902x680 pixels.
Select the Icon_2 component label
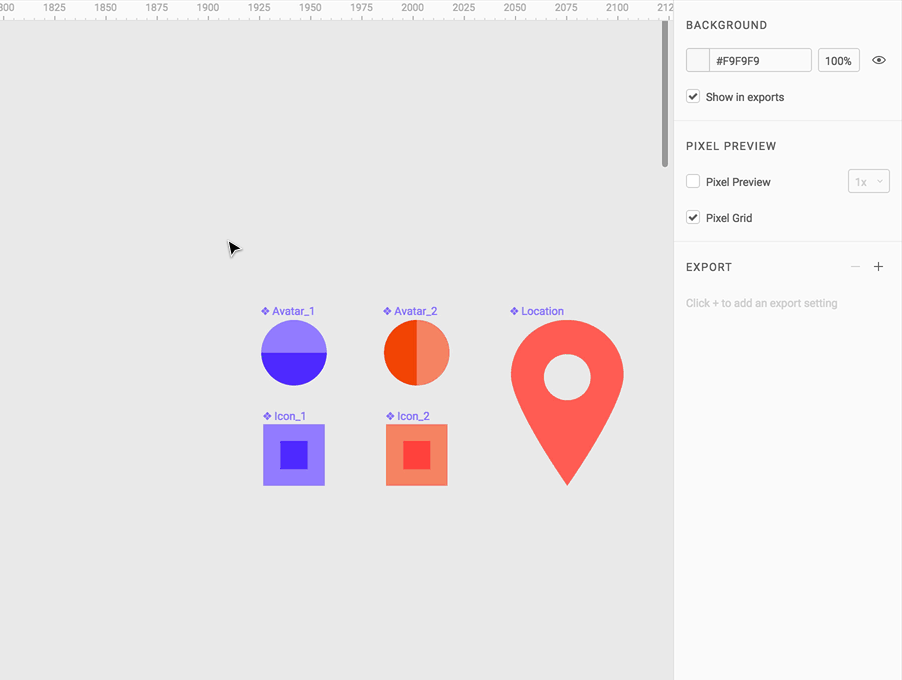407,416
